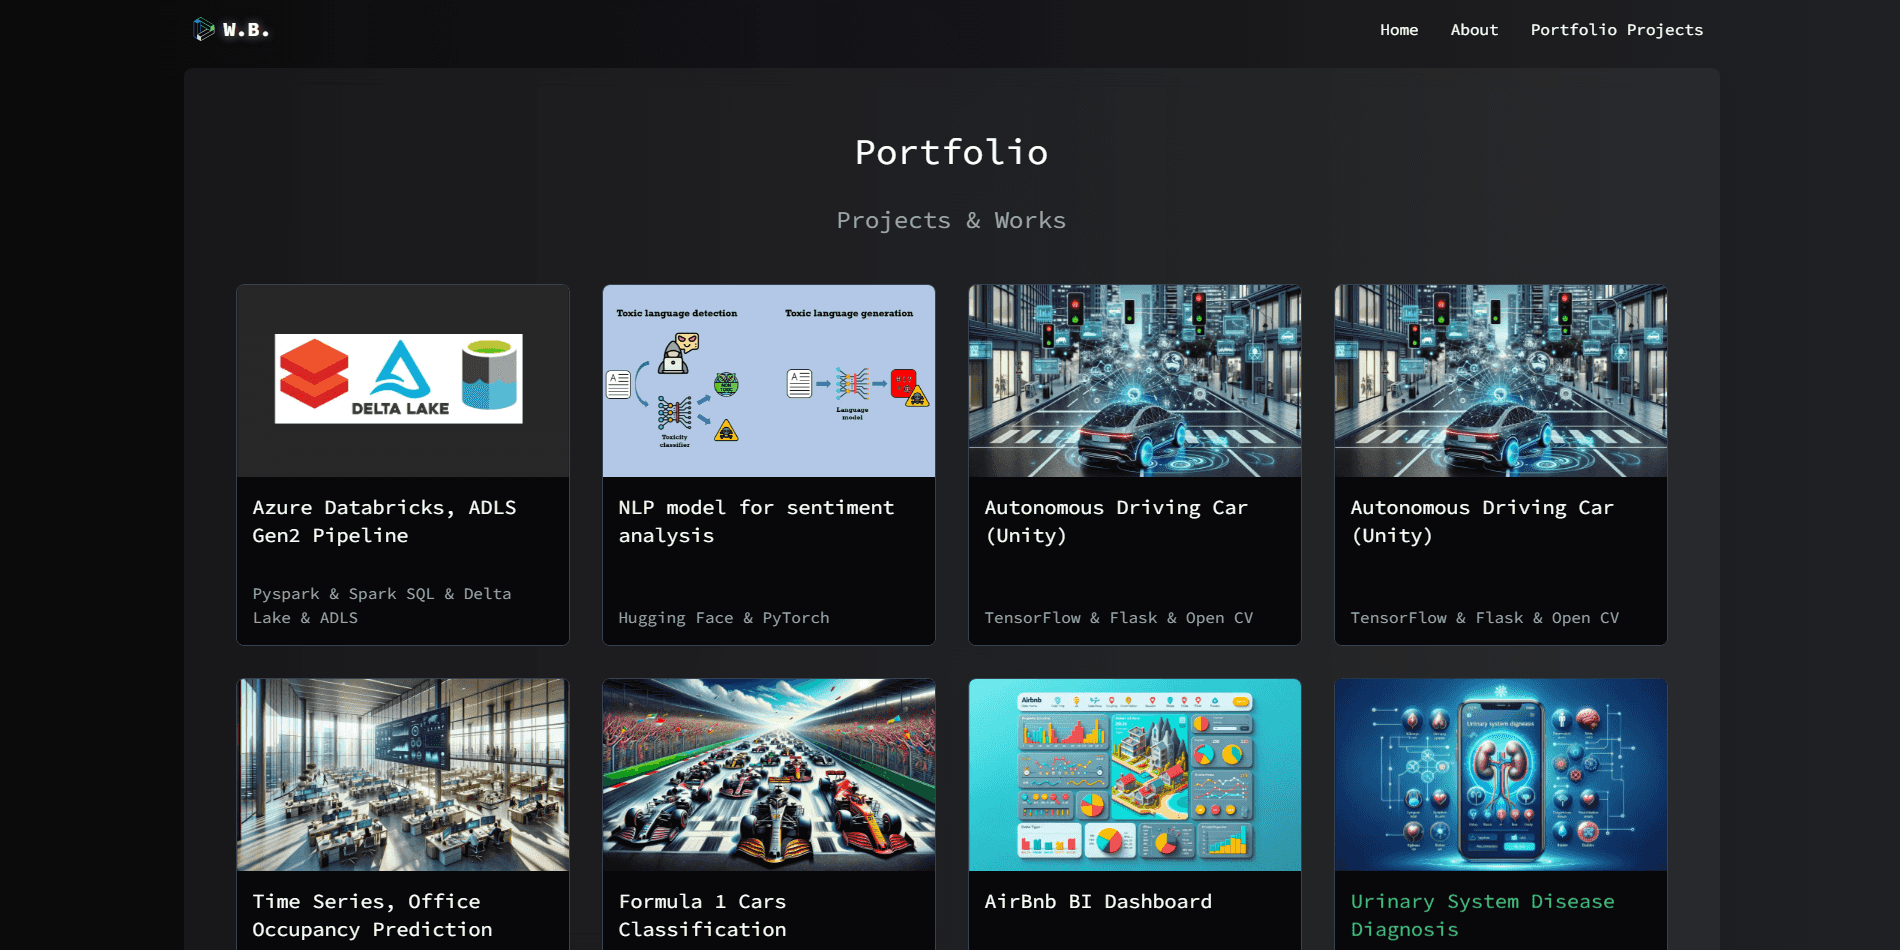
Task: Open Portfolio Projects in navigation
Action: point(1616,30)
